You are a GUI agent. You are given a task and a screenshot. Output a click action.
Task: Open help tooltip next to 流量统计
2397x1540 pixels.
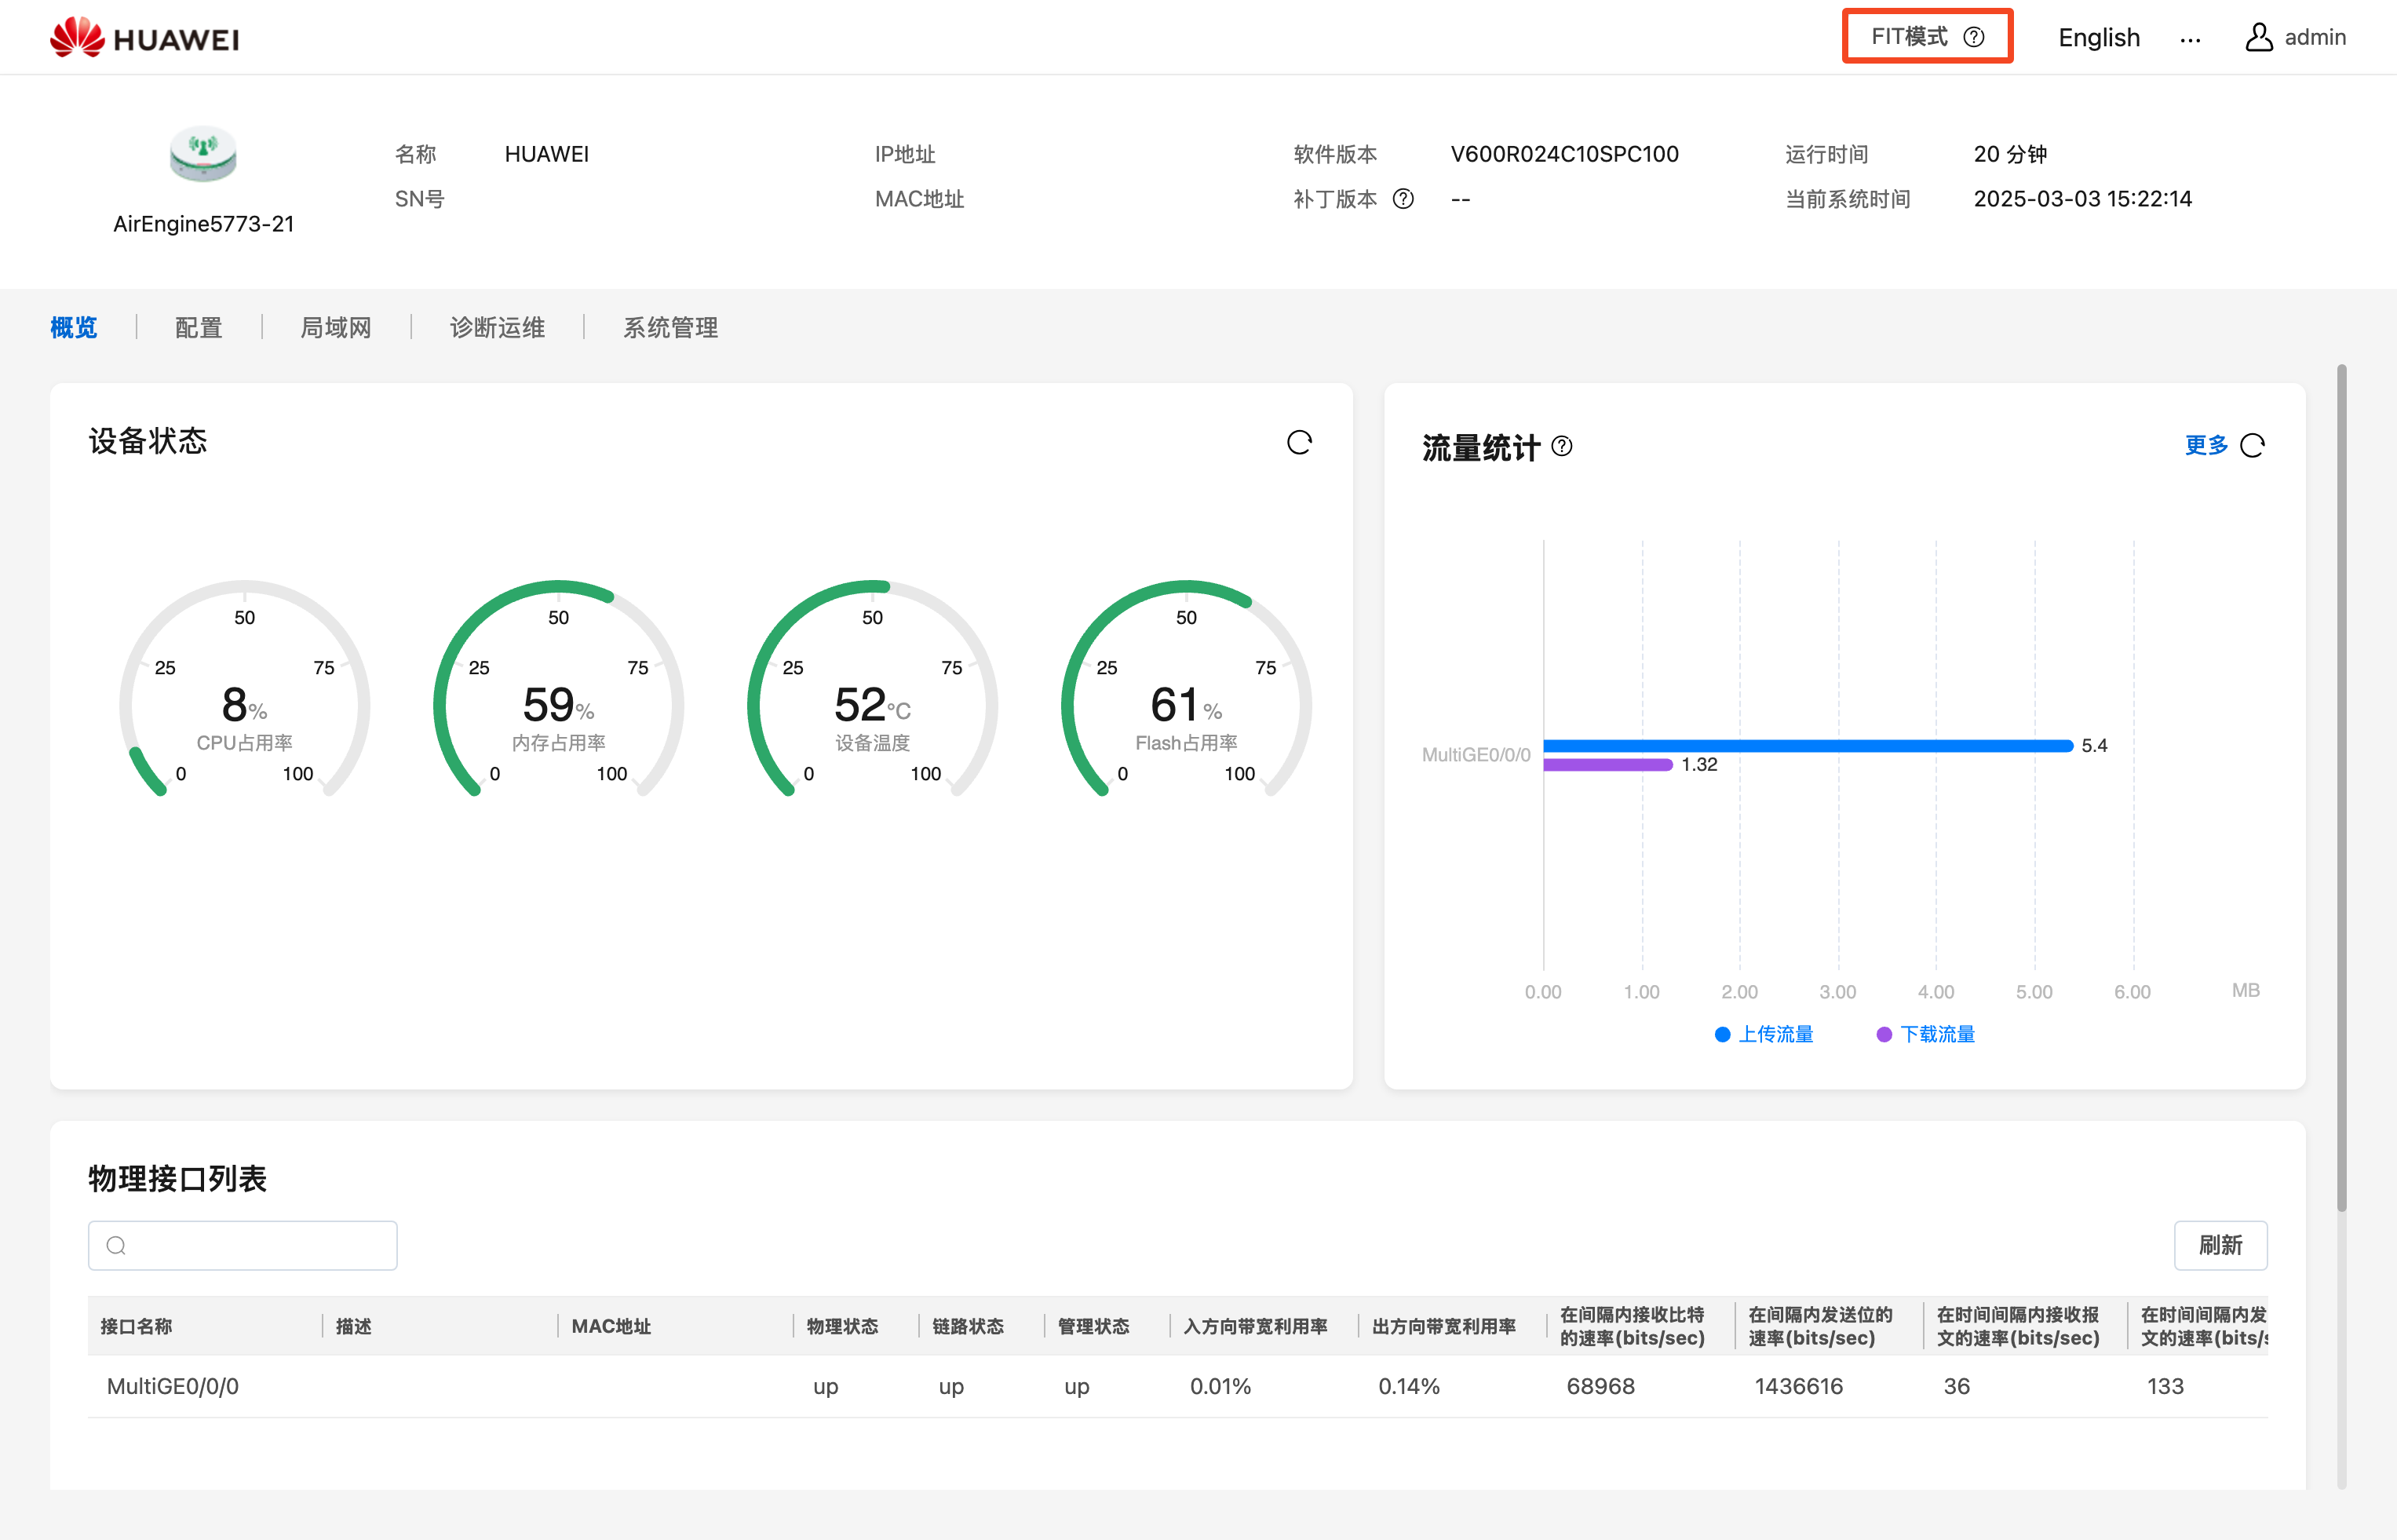(1562, 447)
